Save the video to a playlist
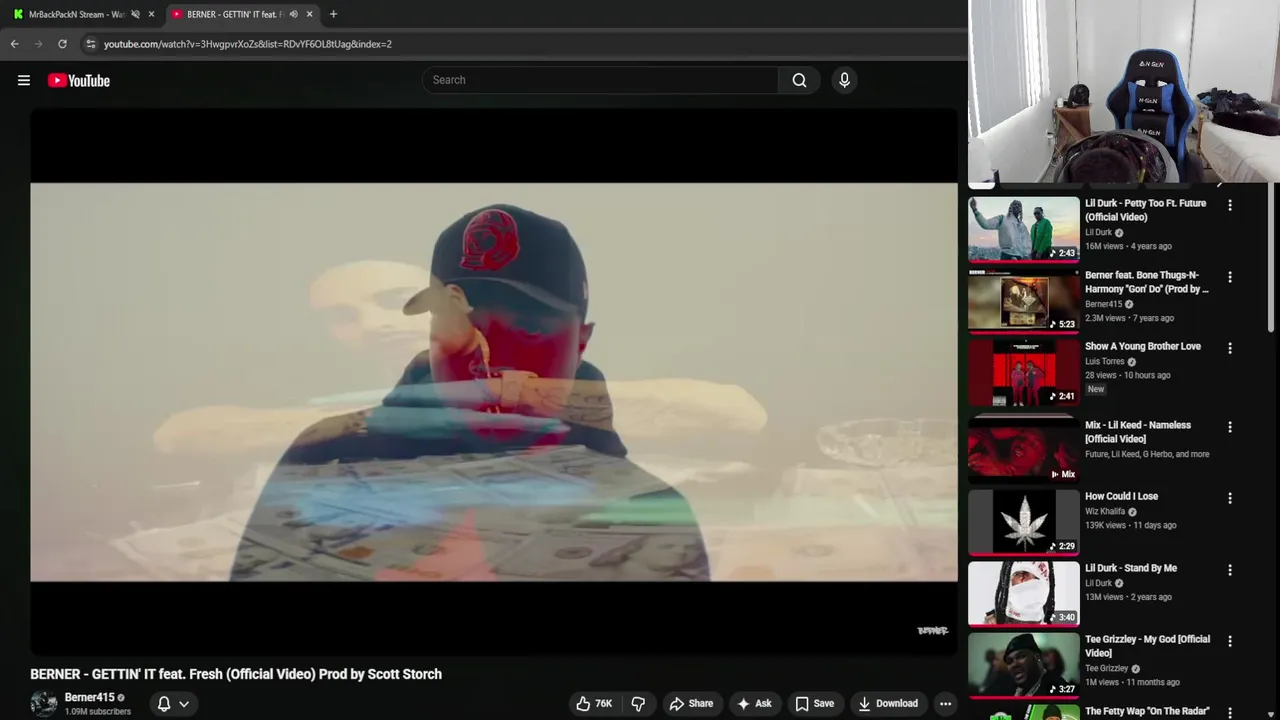1280x720 pixels. [814, 704]
